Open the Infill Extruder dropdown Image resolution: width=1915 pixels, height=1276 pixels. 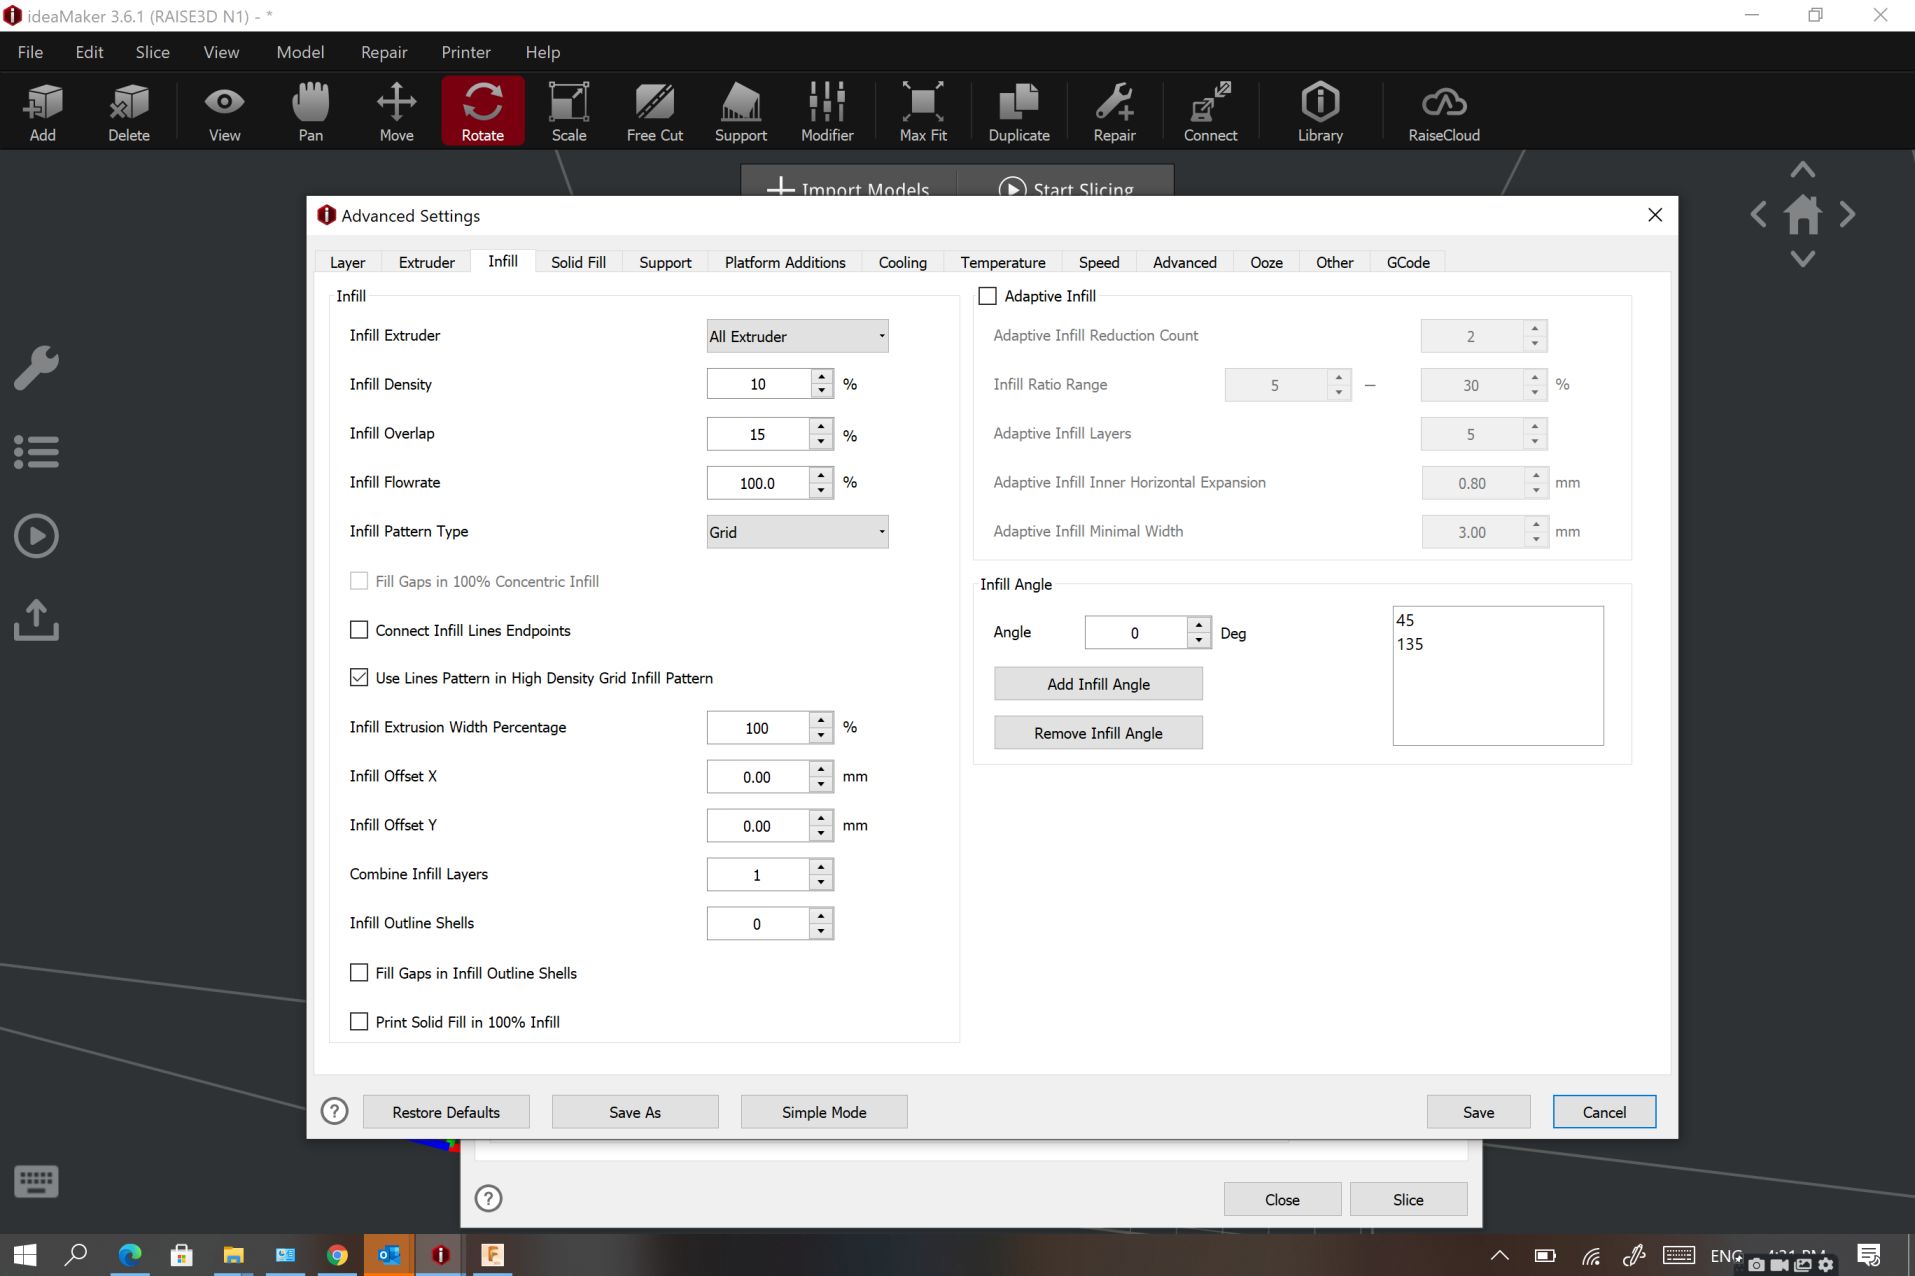tap(797, 336)
